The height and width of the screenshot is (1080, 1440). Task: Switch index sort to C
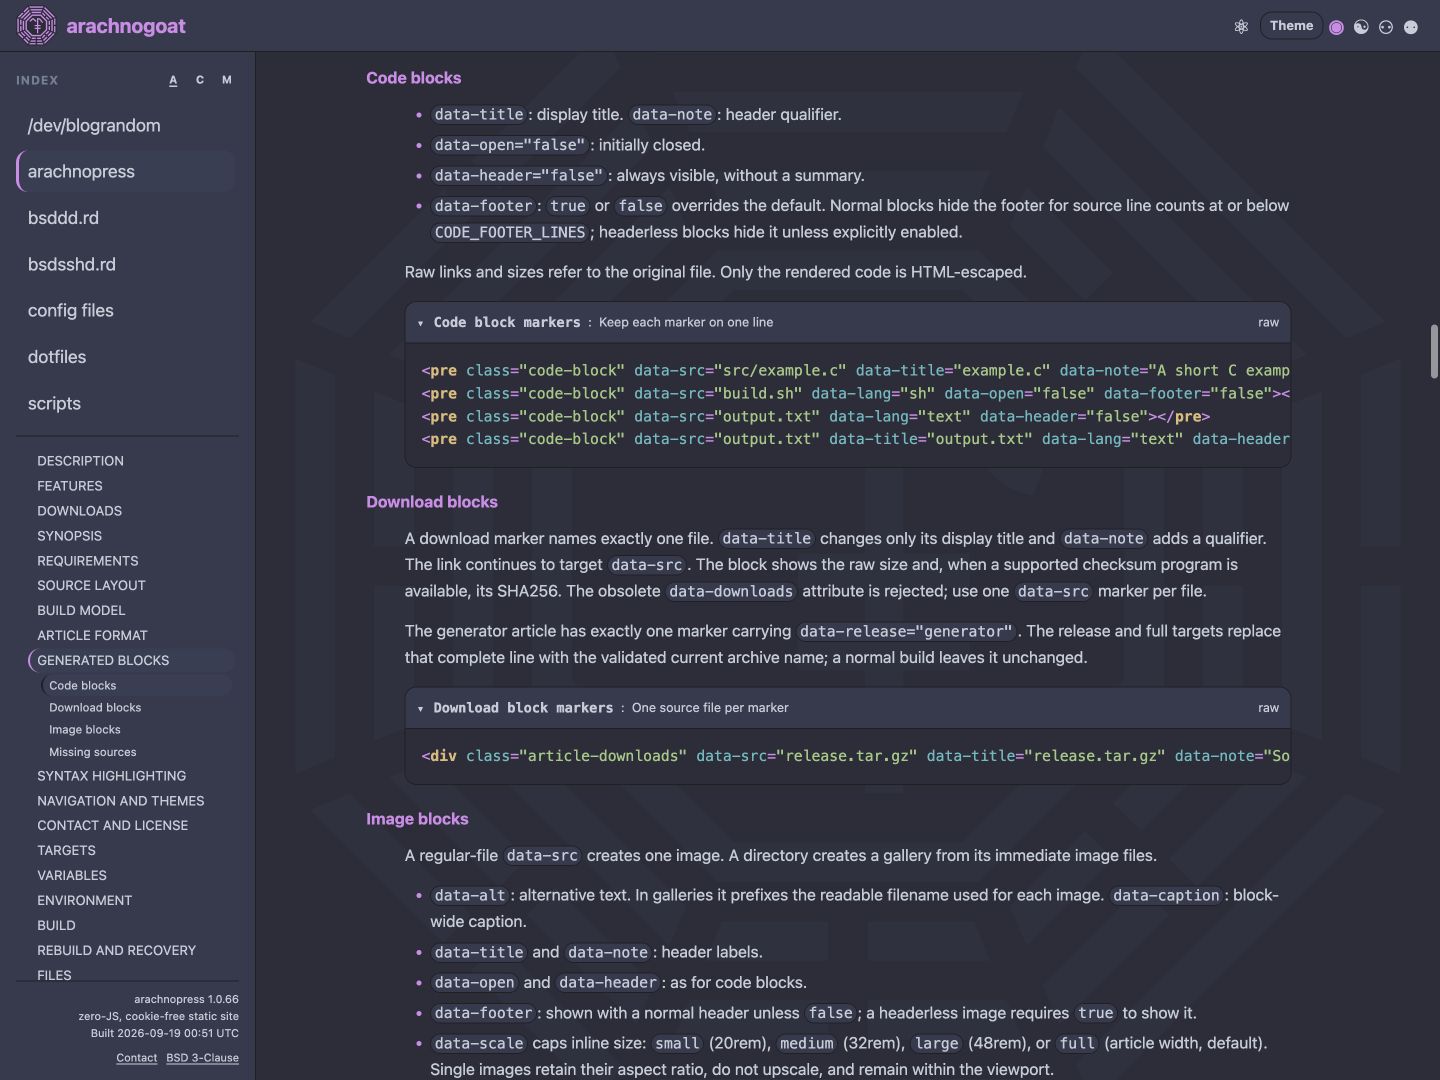(x=200, y=80)
